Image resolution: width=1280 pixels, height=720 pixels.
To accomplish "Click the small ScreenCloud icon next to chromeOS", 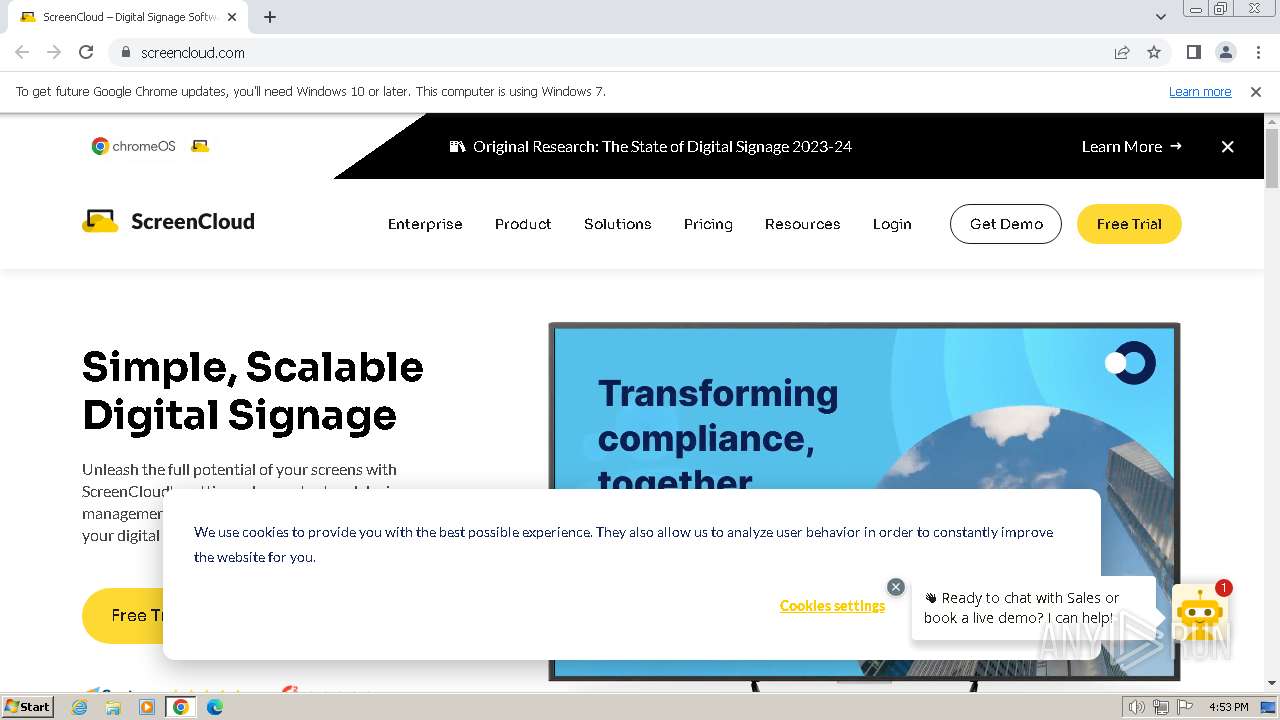I will point(200,146).
